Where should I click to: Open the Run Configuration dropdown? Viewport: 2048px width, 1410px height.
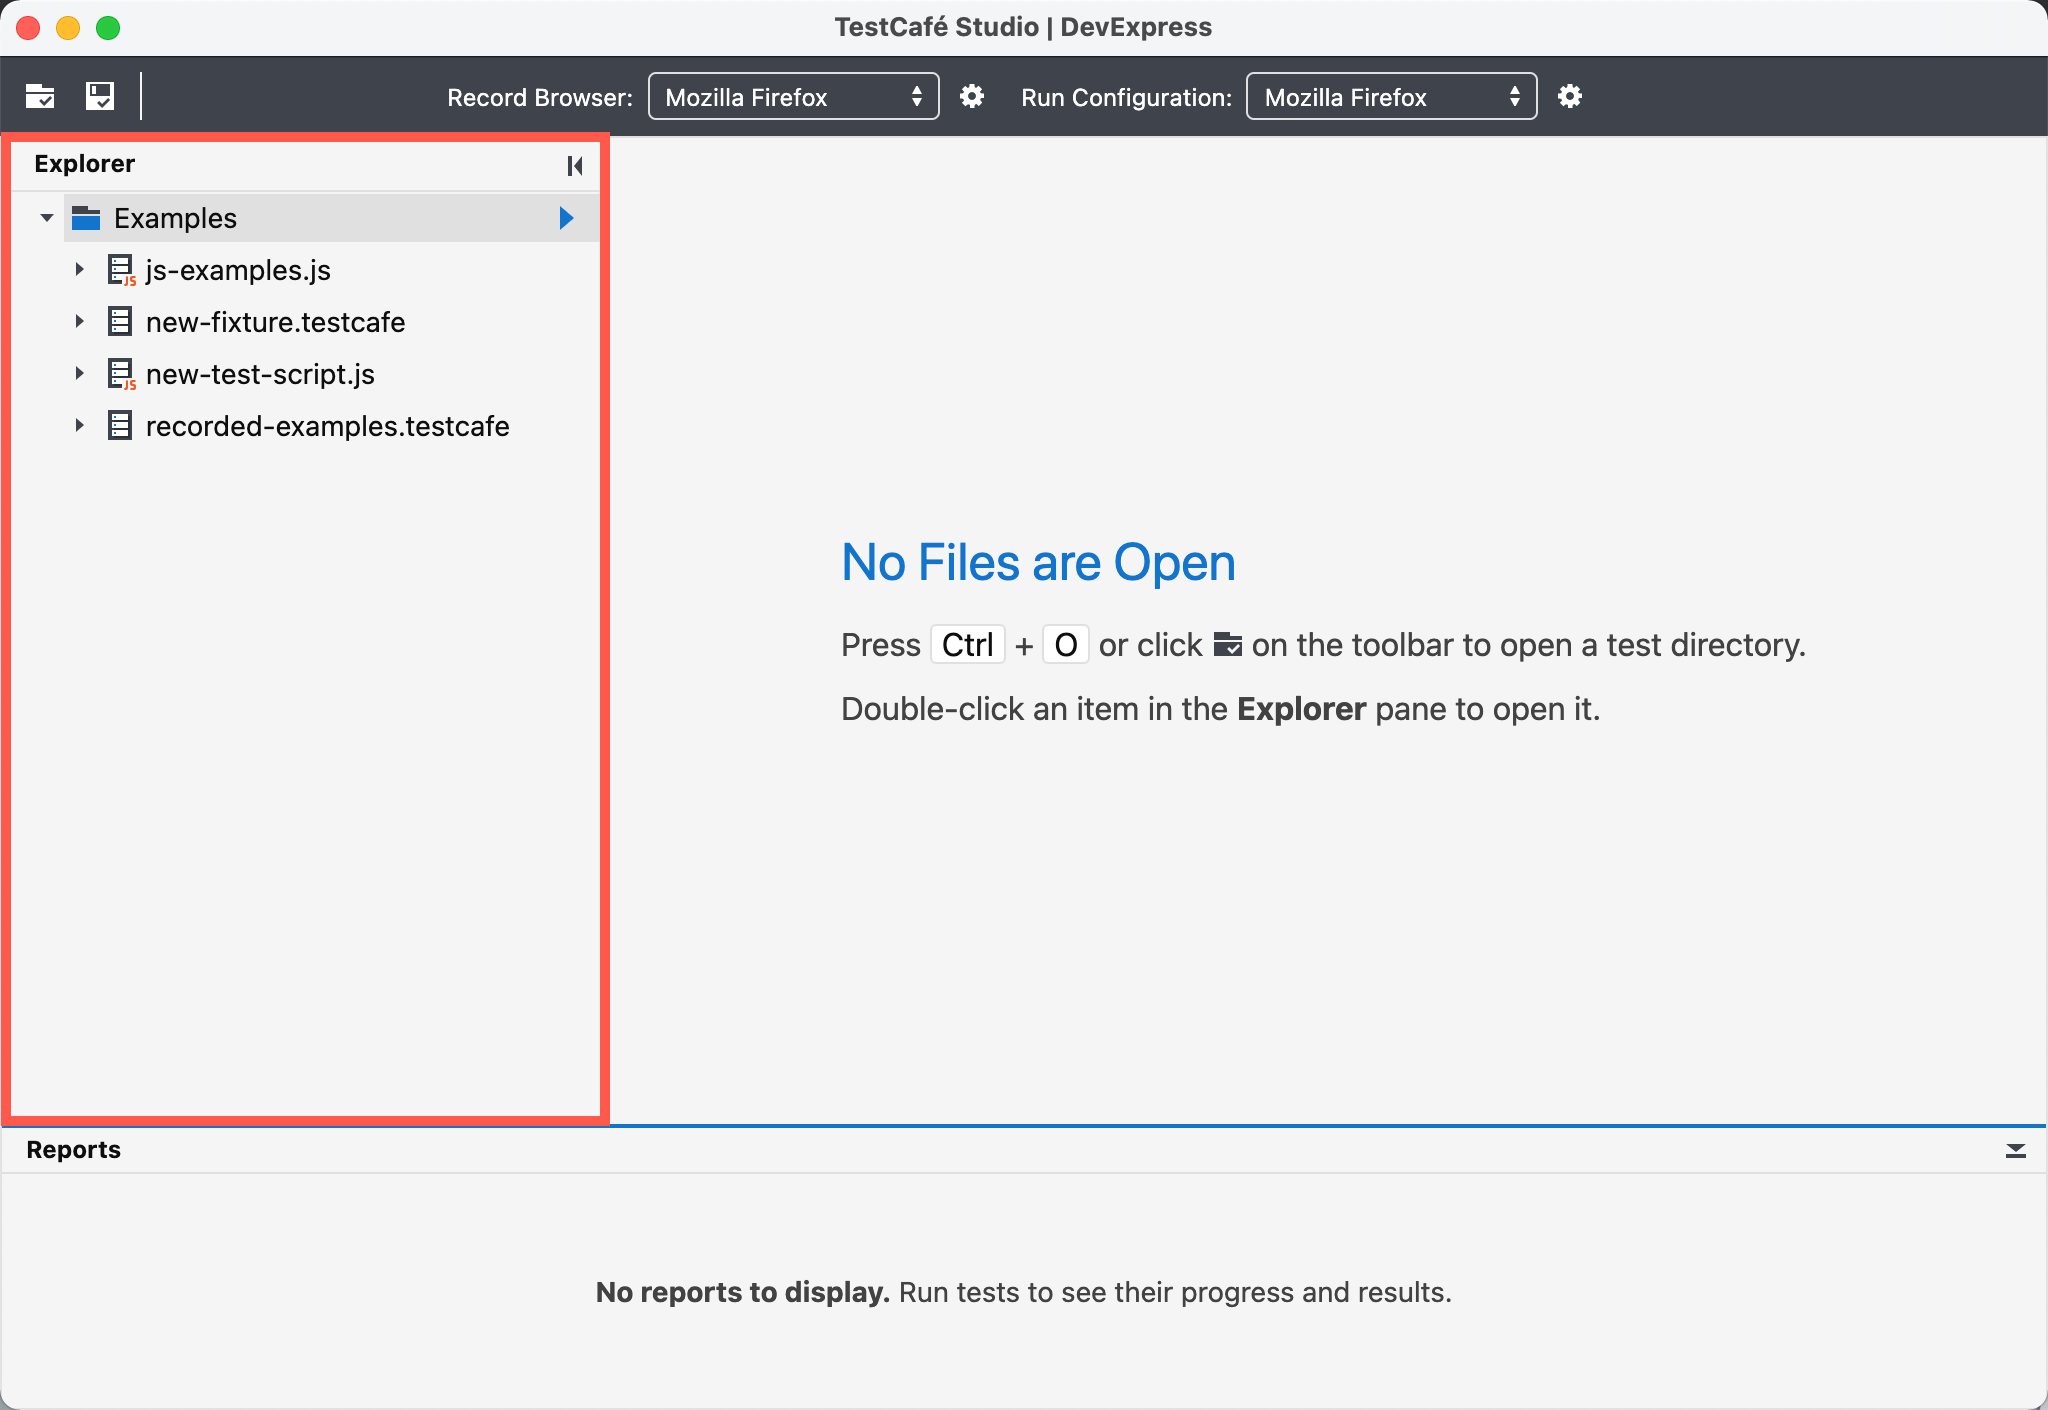(1392, 96)
